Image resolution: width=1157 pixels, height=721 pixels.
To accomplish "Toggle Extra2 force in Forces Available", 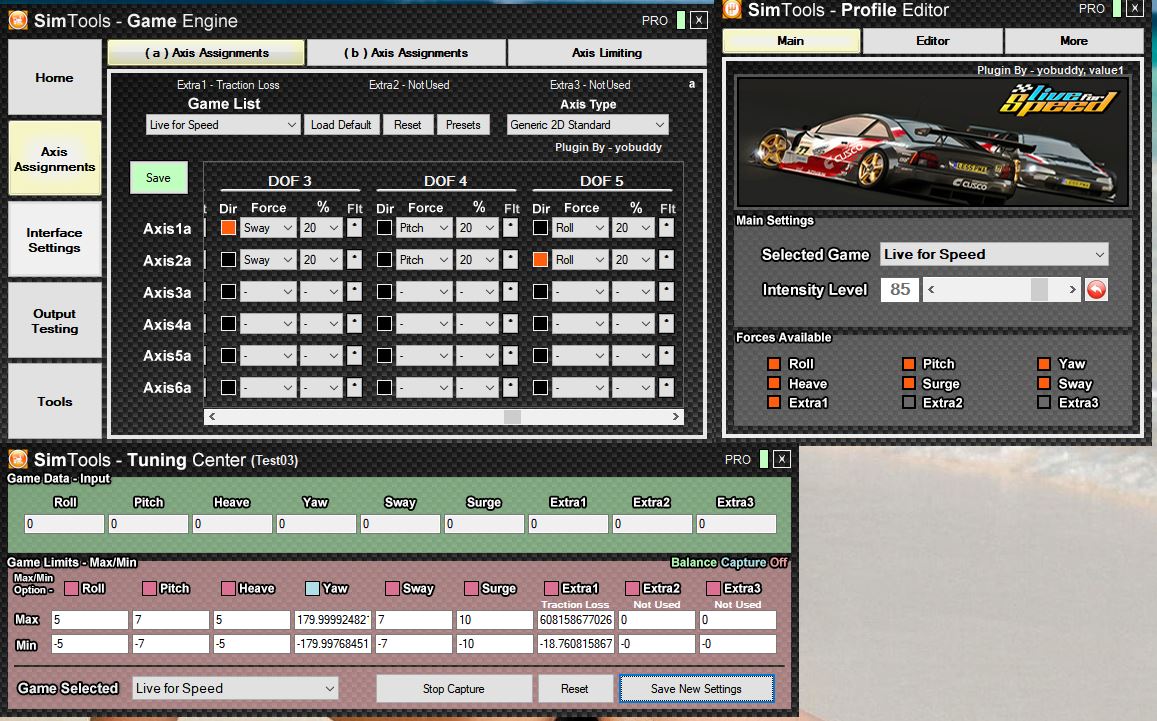I will pyautogui.click(x=909, y=402).
